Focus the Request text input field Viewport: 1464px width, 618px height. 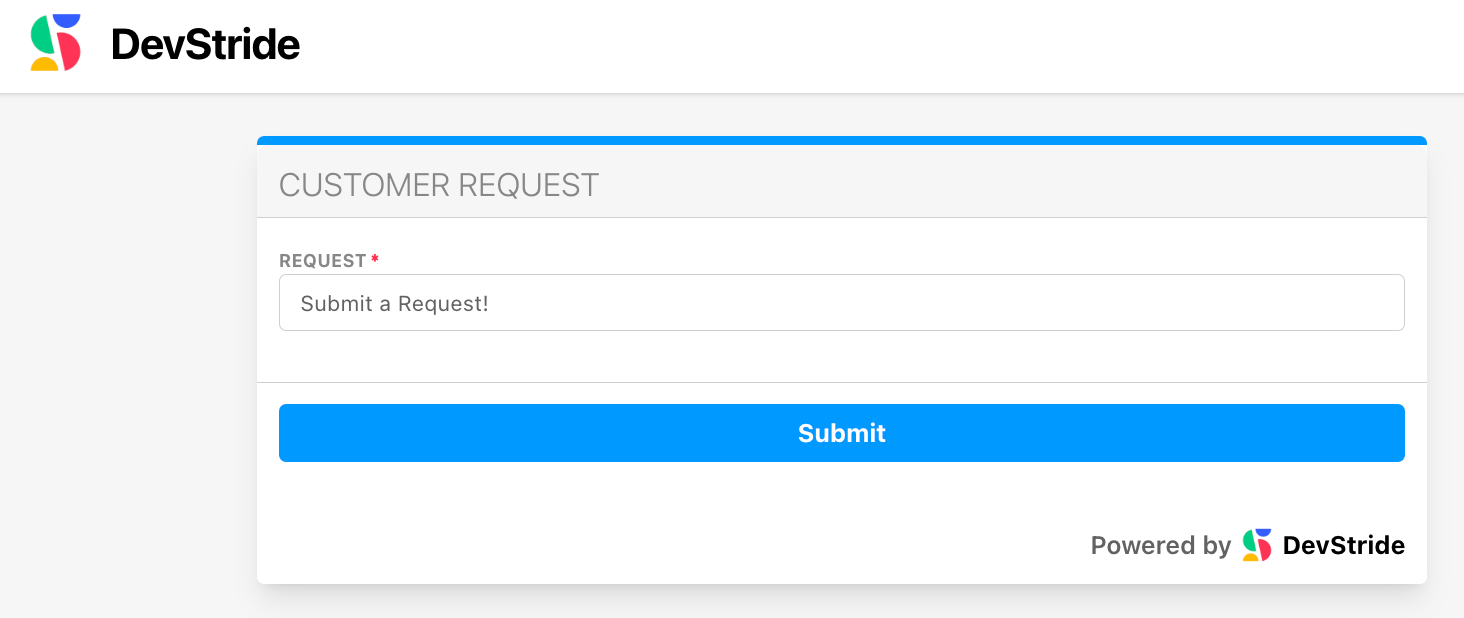tap(841, 303)
